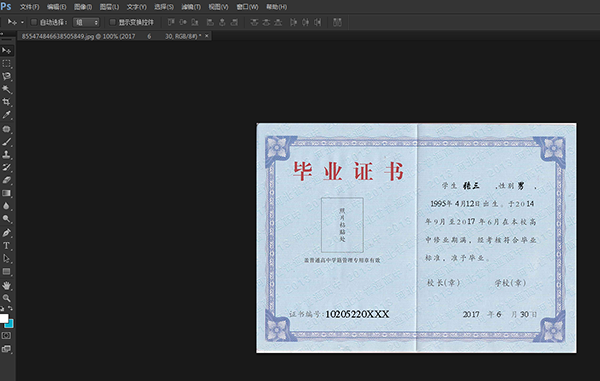This screenshot has width=600, height=381.
Task: Click the red 毕业证书 title on the certificate
Action: click(348, 171)
